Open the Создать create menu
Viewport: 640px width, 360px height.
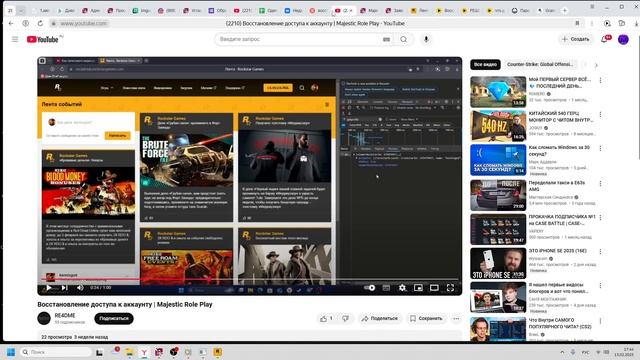tap(576, 39)
